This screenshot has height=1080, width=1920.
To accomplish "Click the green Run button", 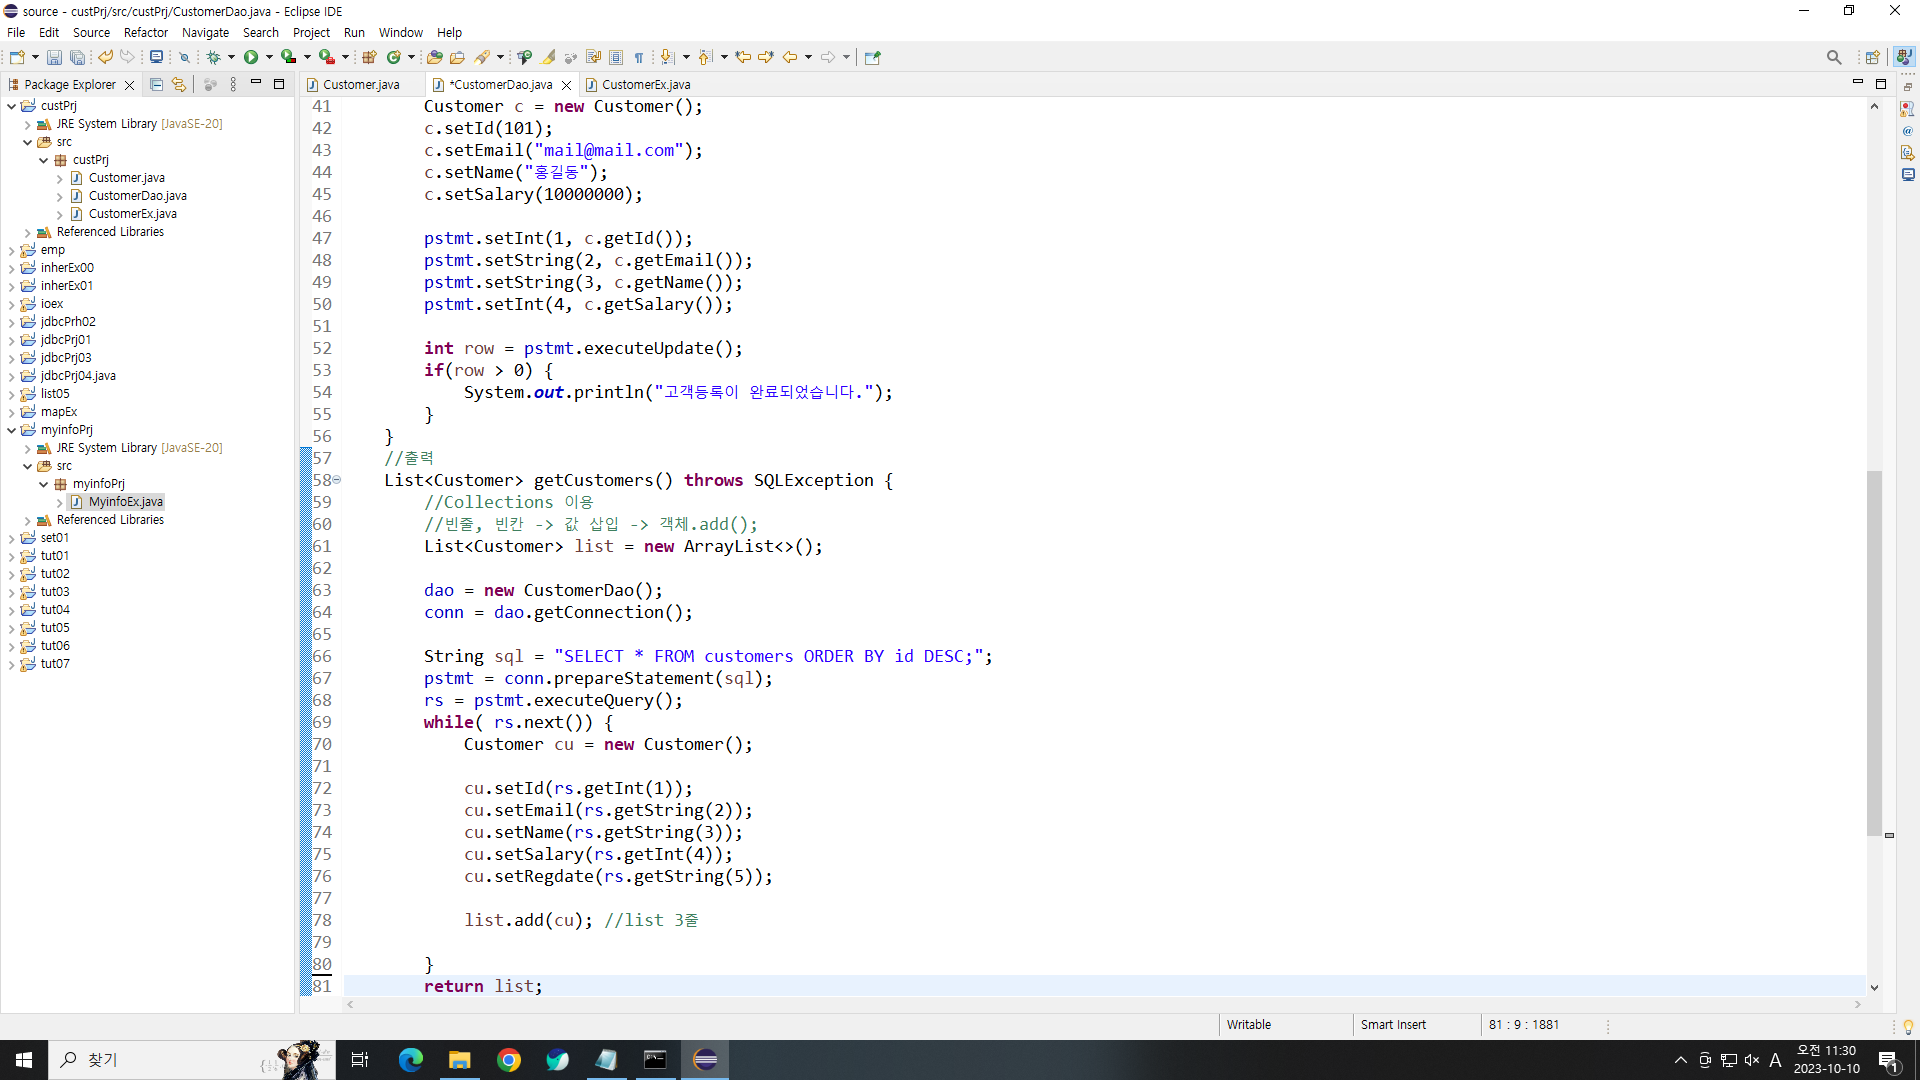I will 251,58.
